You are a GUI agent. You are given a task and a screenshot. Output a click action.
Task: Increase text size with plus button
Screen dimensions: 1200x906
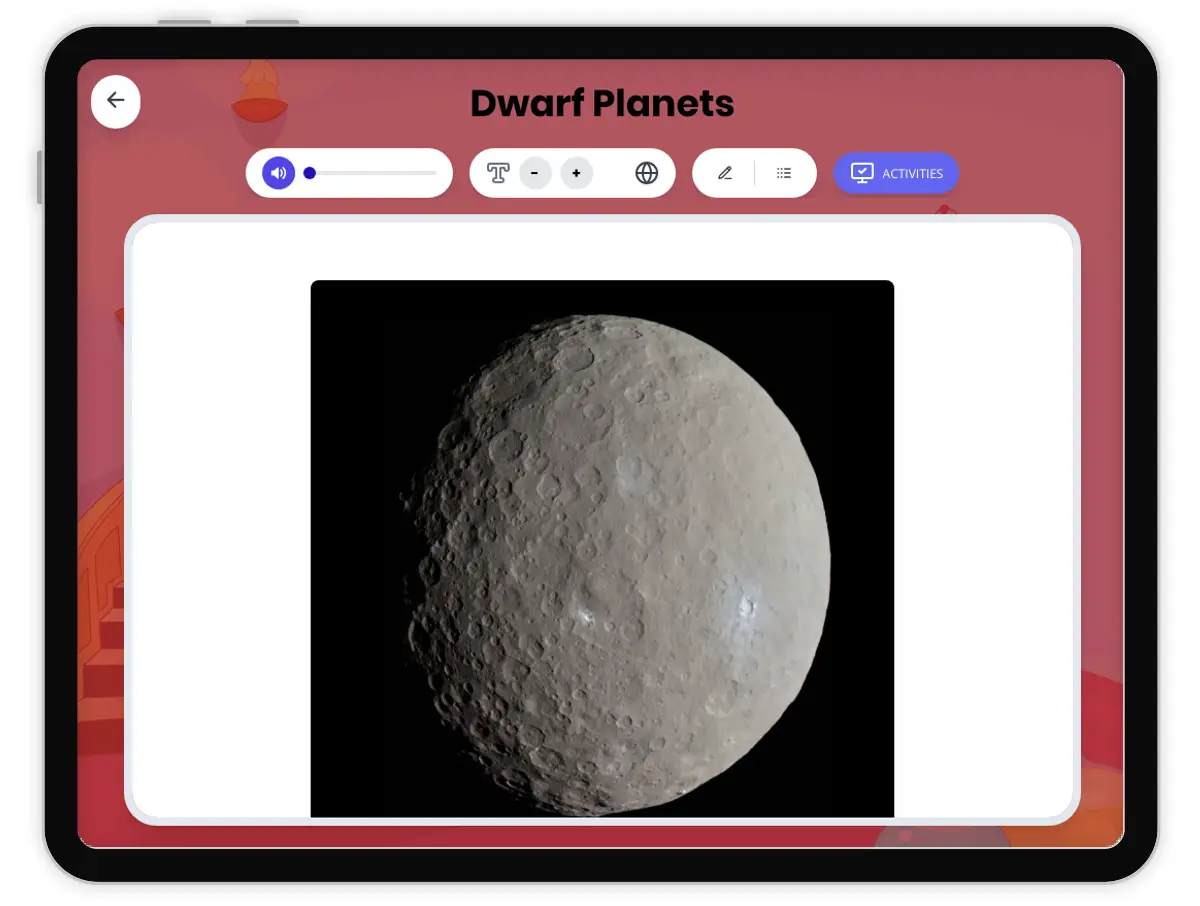tap(576, 173)
